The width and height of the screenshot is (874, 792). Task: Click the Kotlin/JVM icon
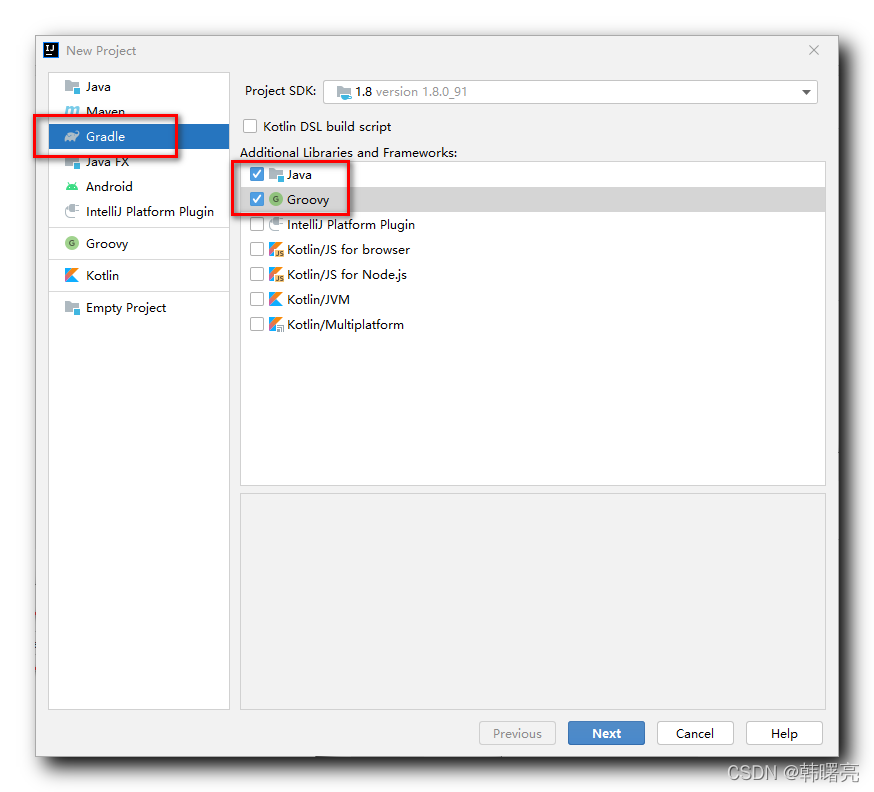click(x=276, y=299)
